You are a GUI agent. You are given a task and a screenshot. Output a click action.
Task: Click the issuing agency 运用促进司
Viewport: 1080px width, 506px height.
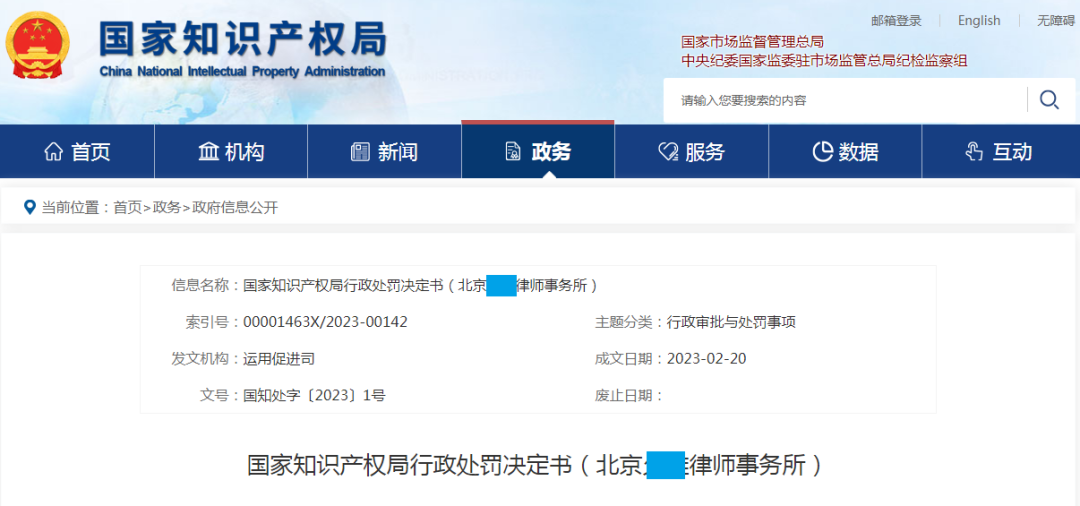pos(279,358)
